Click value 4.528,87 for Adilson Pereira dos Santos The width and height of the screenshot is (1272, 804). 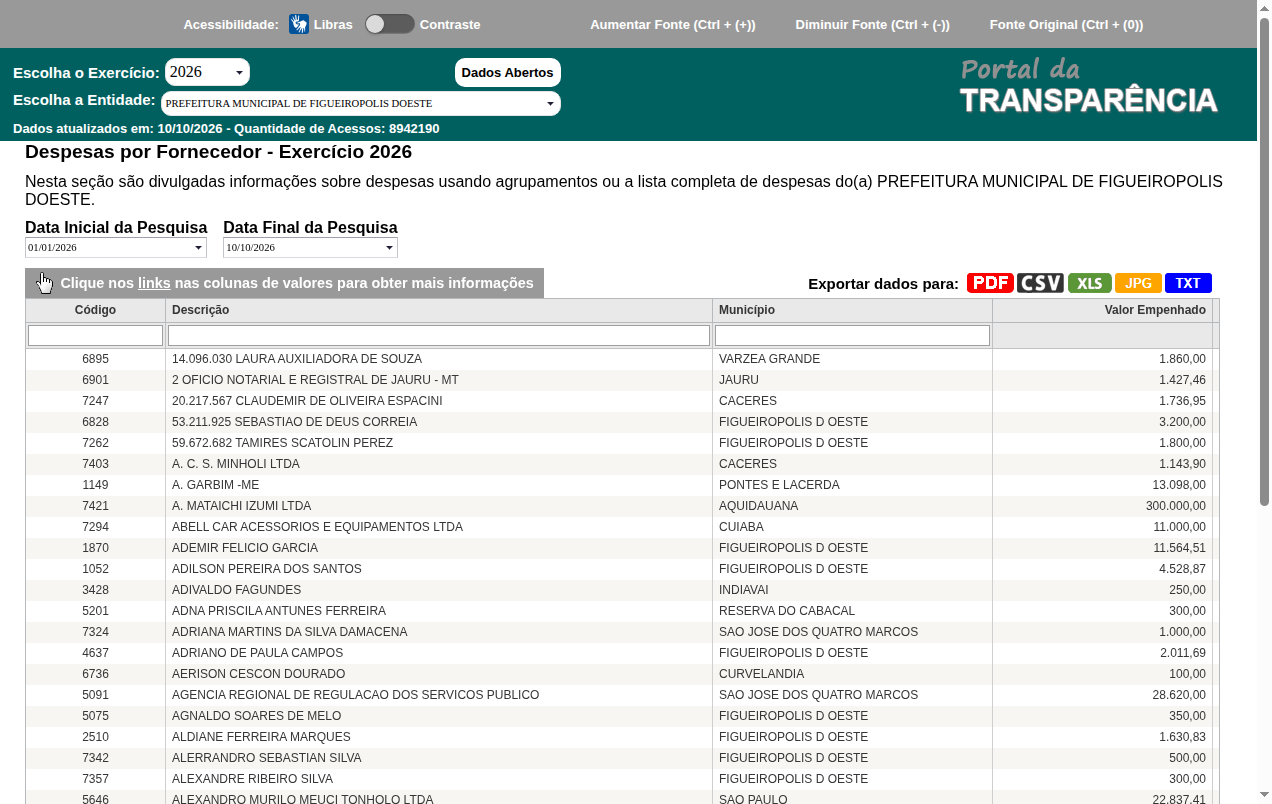1182,569
